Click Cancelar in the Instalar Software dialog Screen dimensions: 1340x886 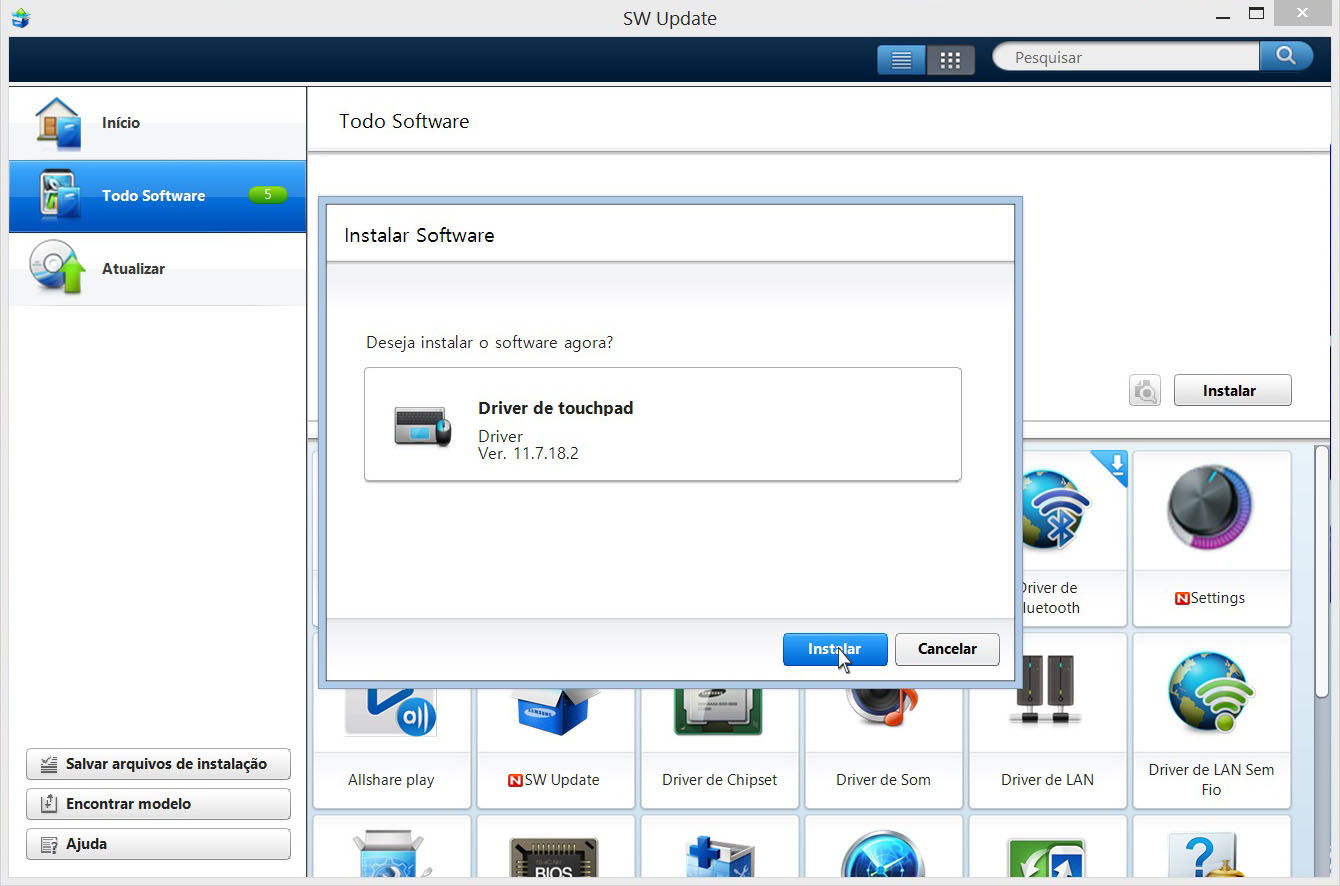pyautogui.click(x=947, y=649)
